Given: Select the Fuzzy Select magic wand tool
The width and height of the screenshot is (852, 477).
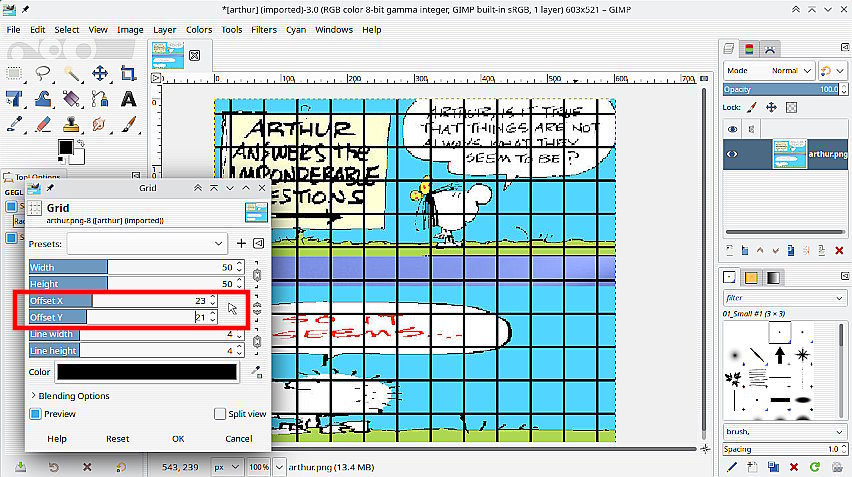Looking at the screenshot, I should (71, 73).
